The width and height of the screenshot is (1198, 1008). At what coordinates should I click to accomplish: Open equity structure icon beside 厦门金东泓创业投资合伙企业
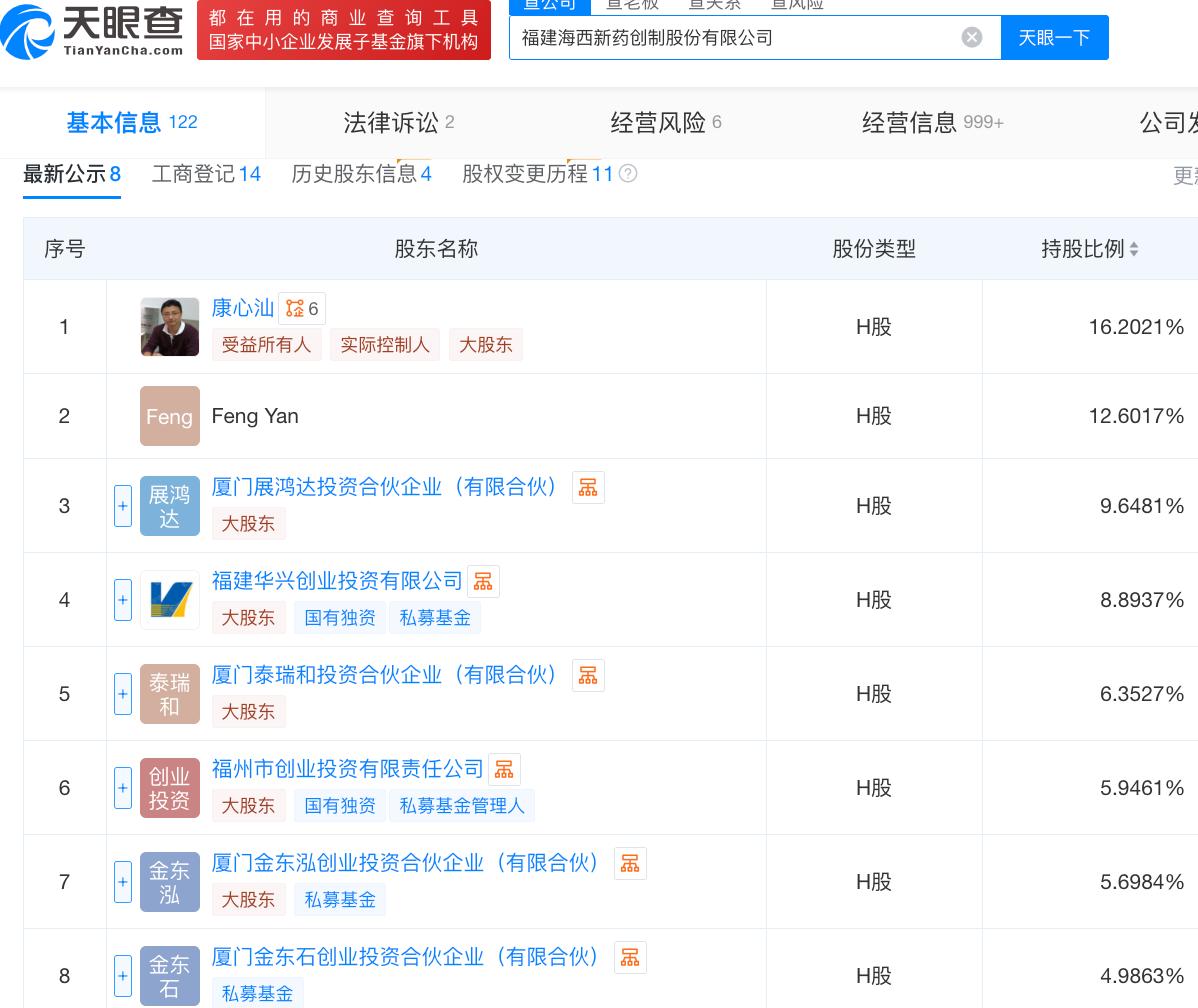click(x=630, y=864)
